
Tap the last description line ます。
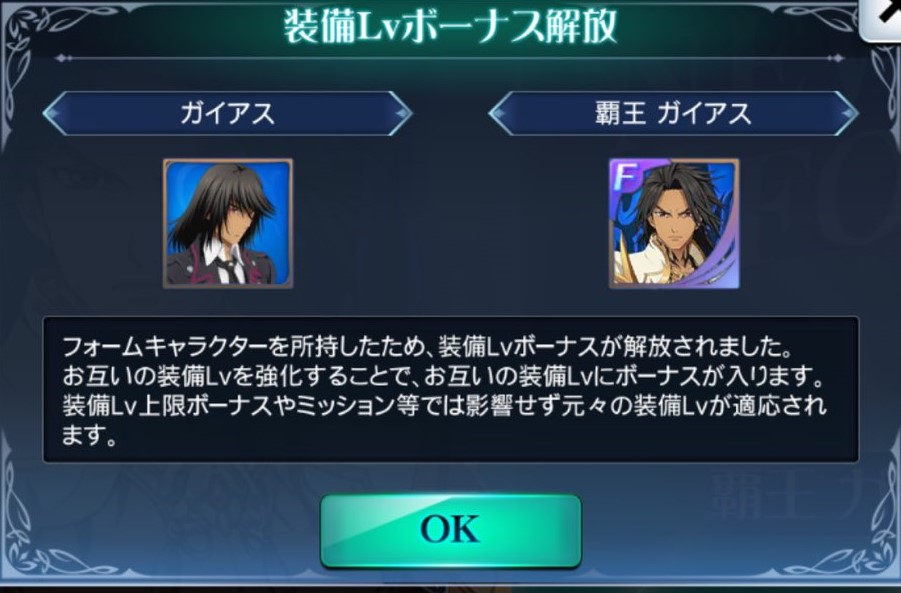click(x=89, y=436)
